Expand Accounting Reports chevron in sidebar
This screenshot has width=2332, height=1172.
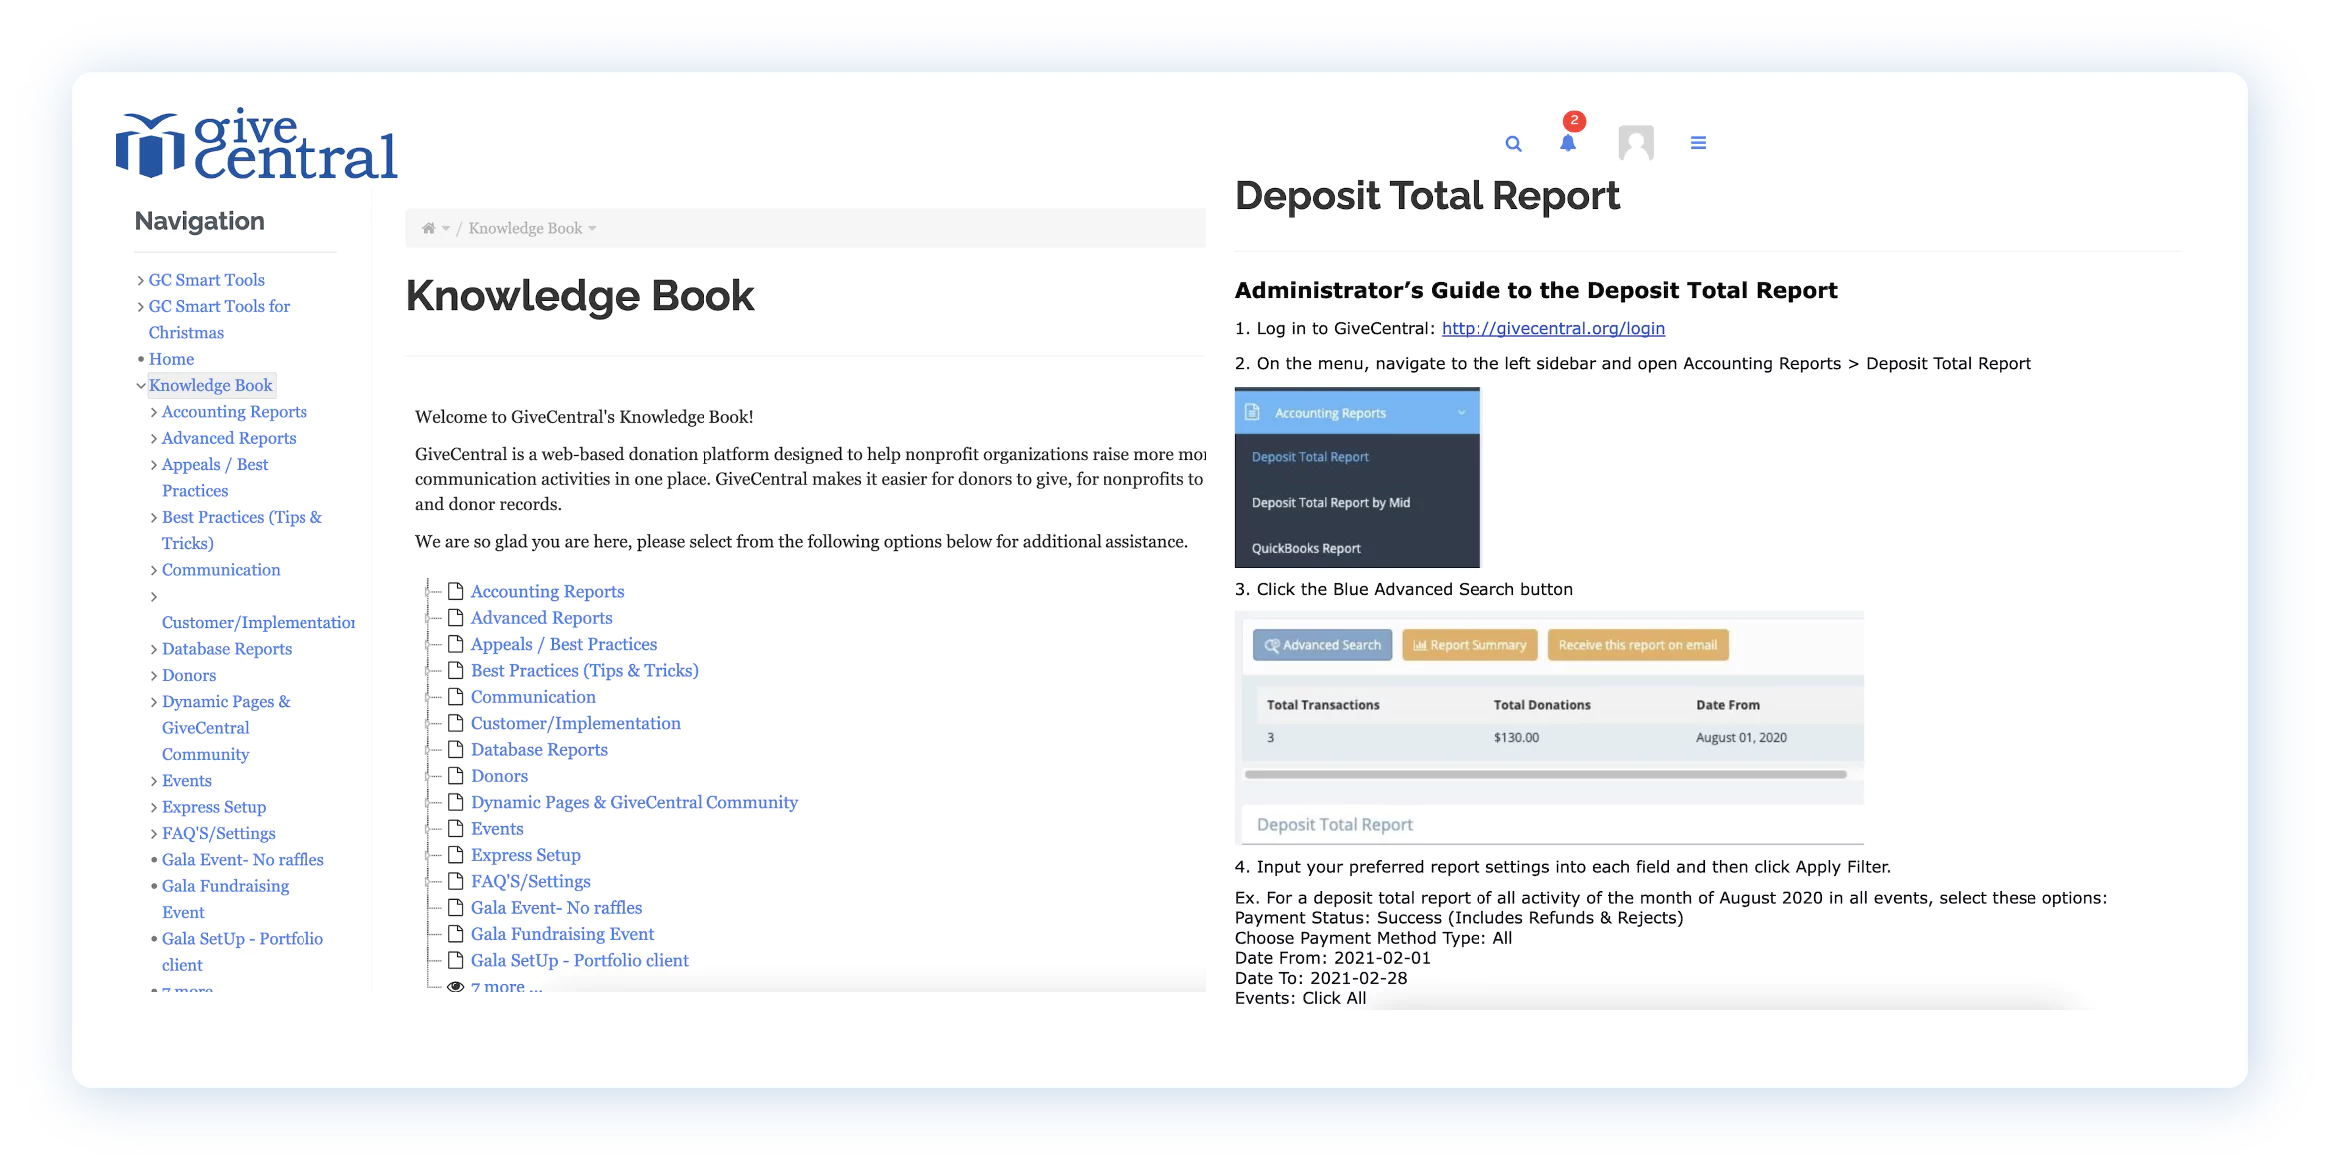point(153,412)
